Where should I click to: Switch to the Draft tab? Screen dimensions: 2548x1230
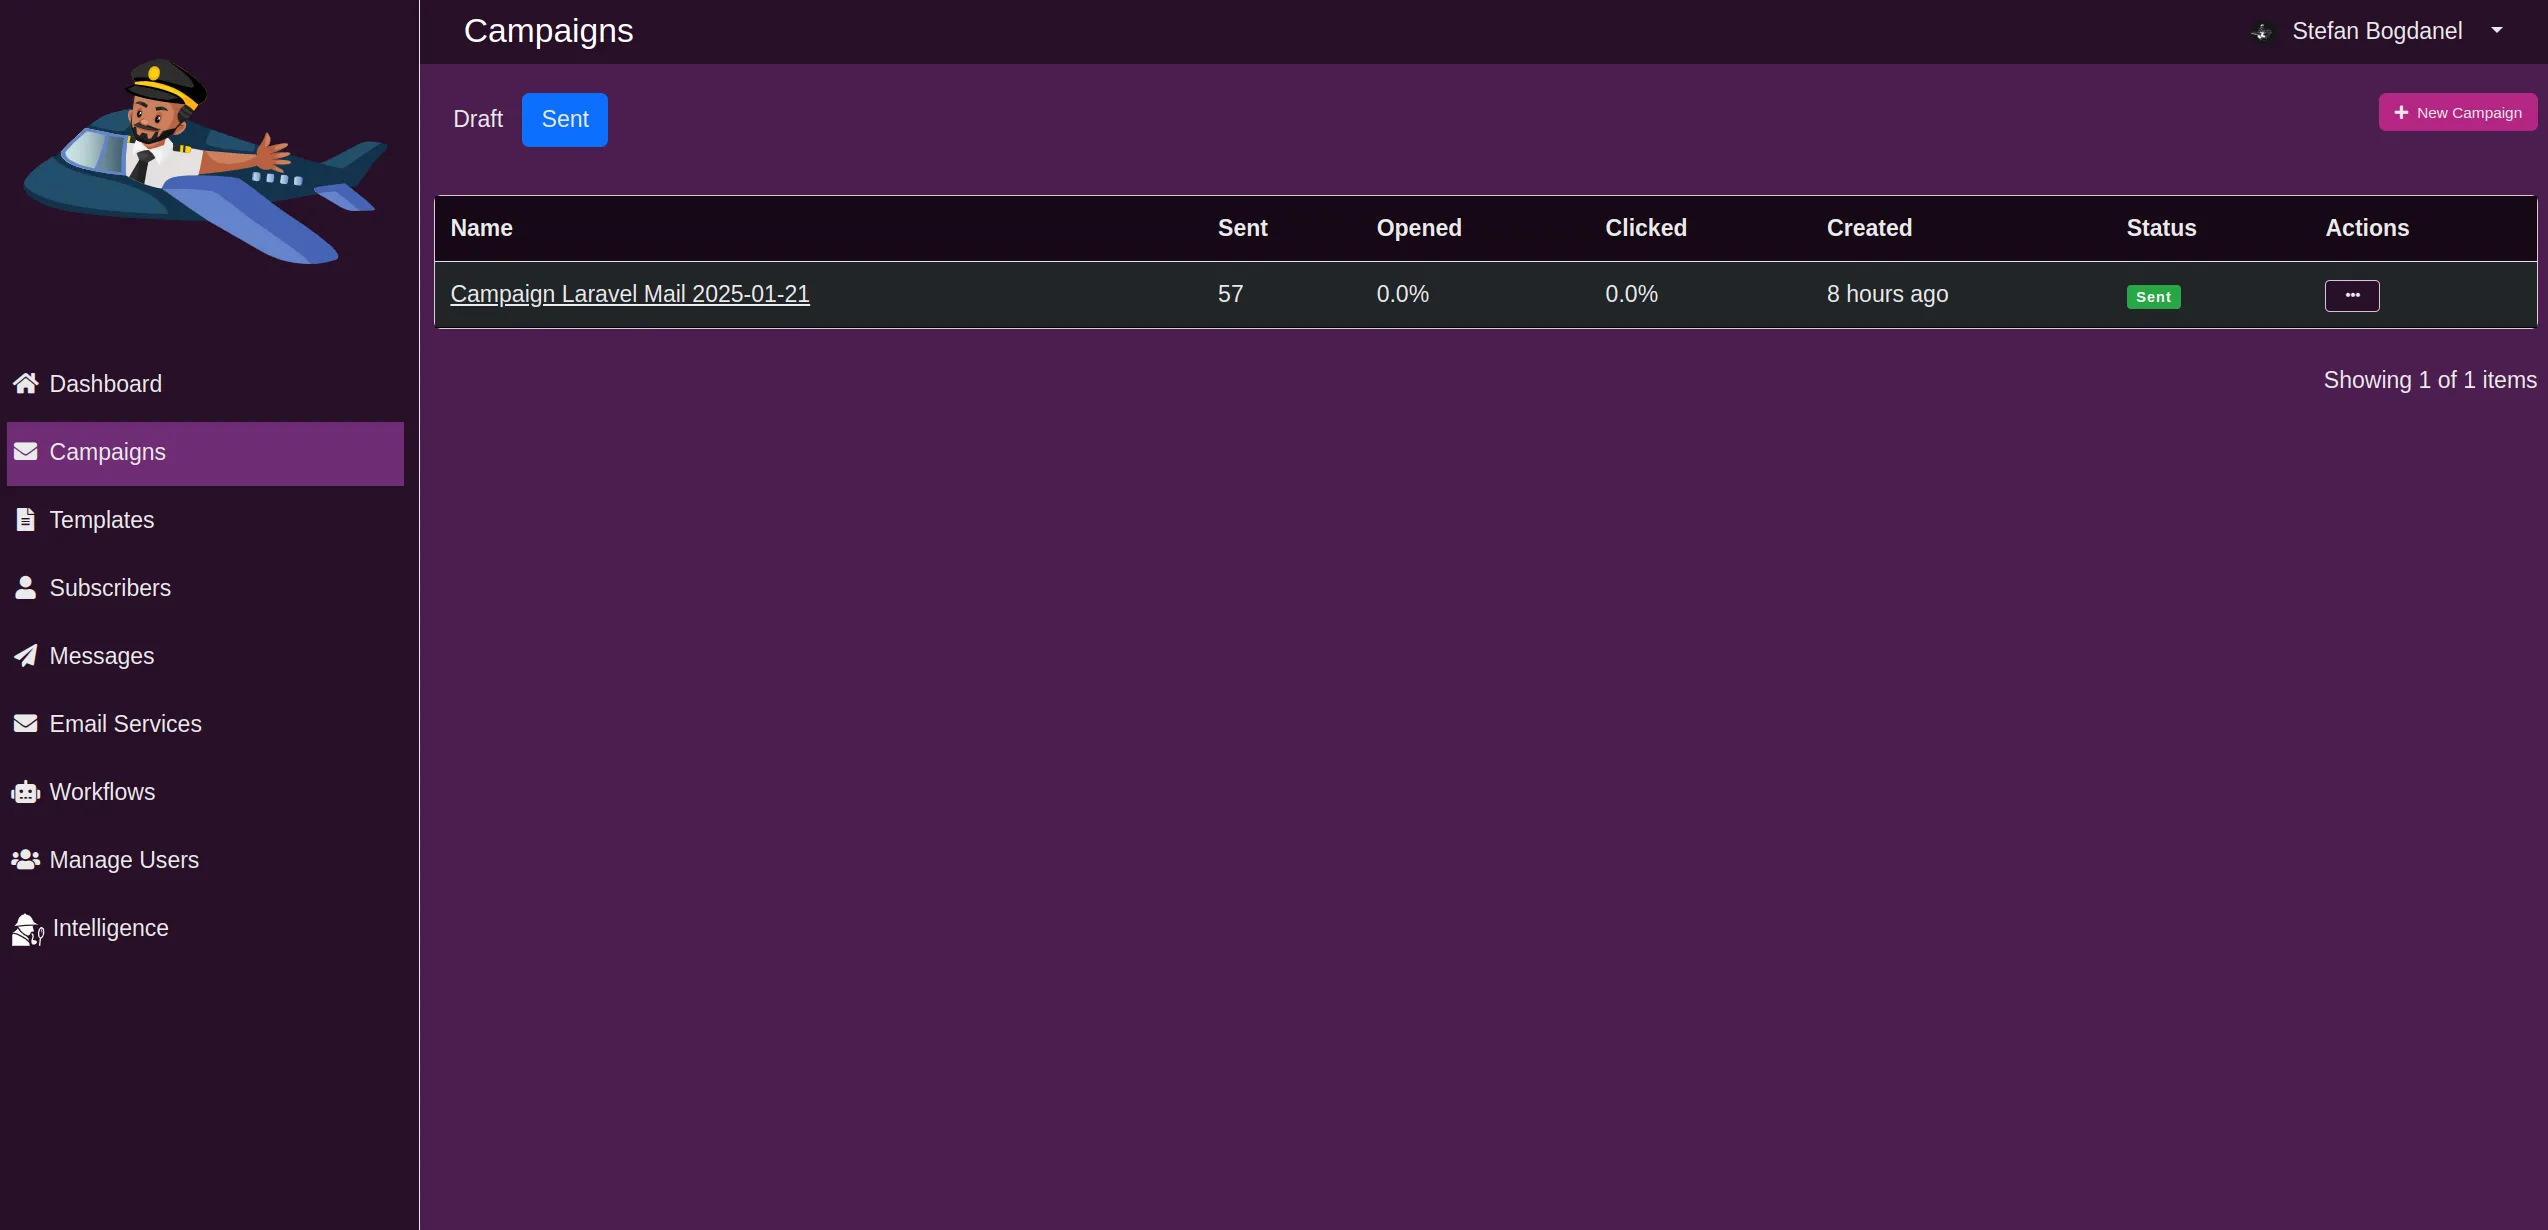click(478, 120)
